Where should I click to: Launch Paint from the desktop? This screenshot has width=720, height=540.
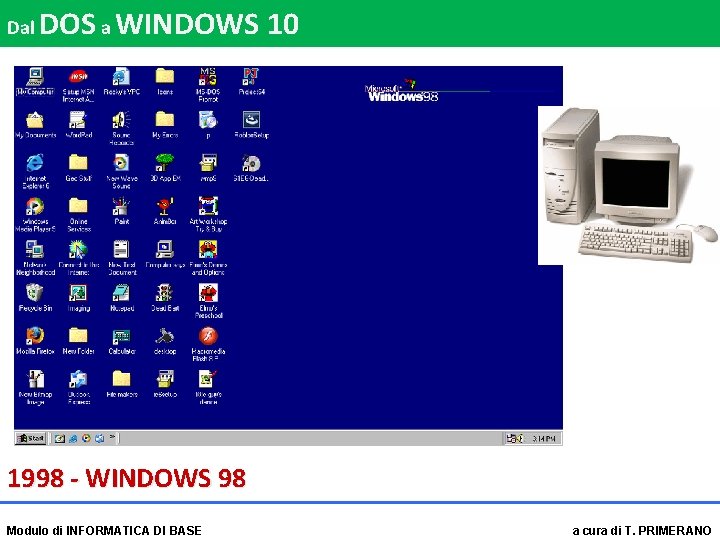(x=121, y=211)
